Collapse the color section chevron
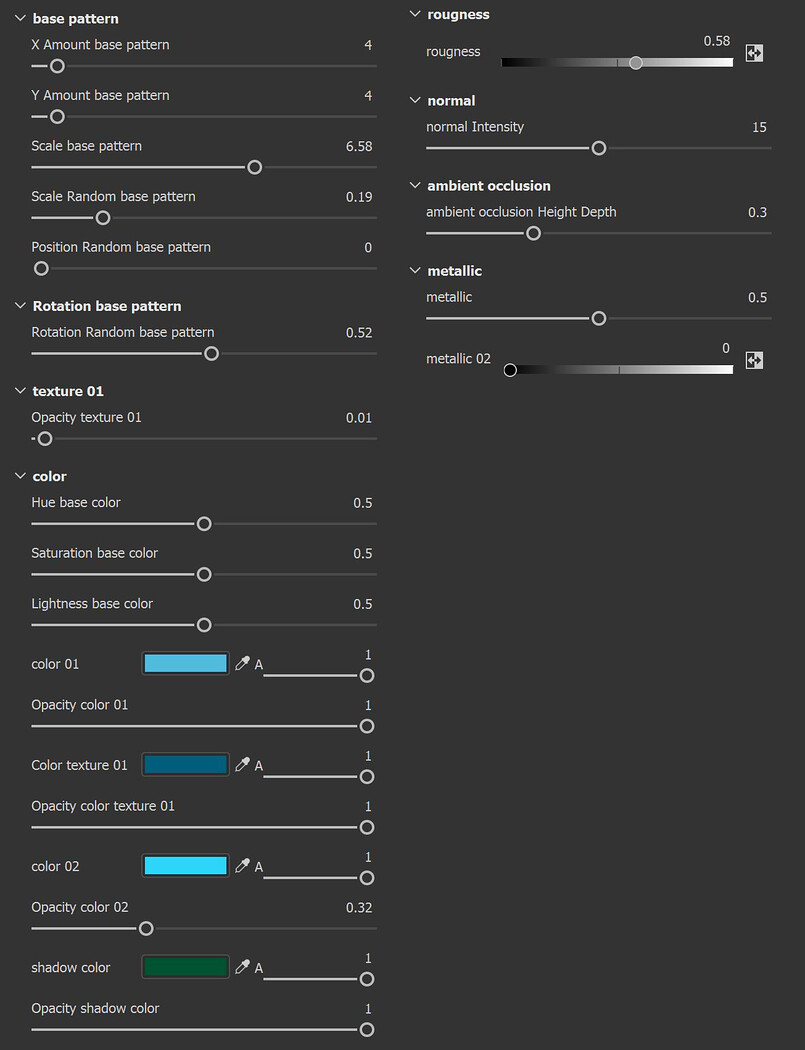Viewport: 805px width, 1050px height. click(20, 476)
